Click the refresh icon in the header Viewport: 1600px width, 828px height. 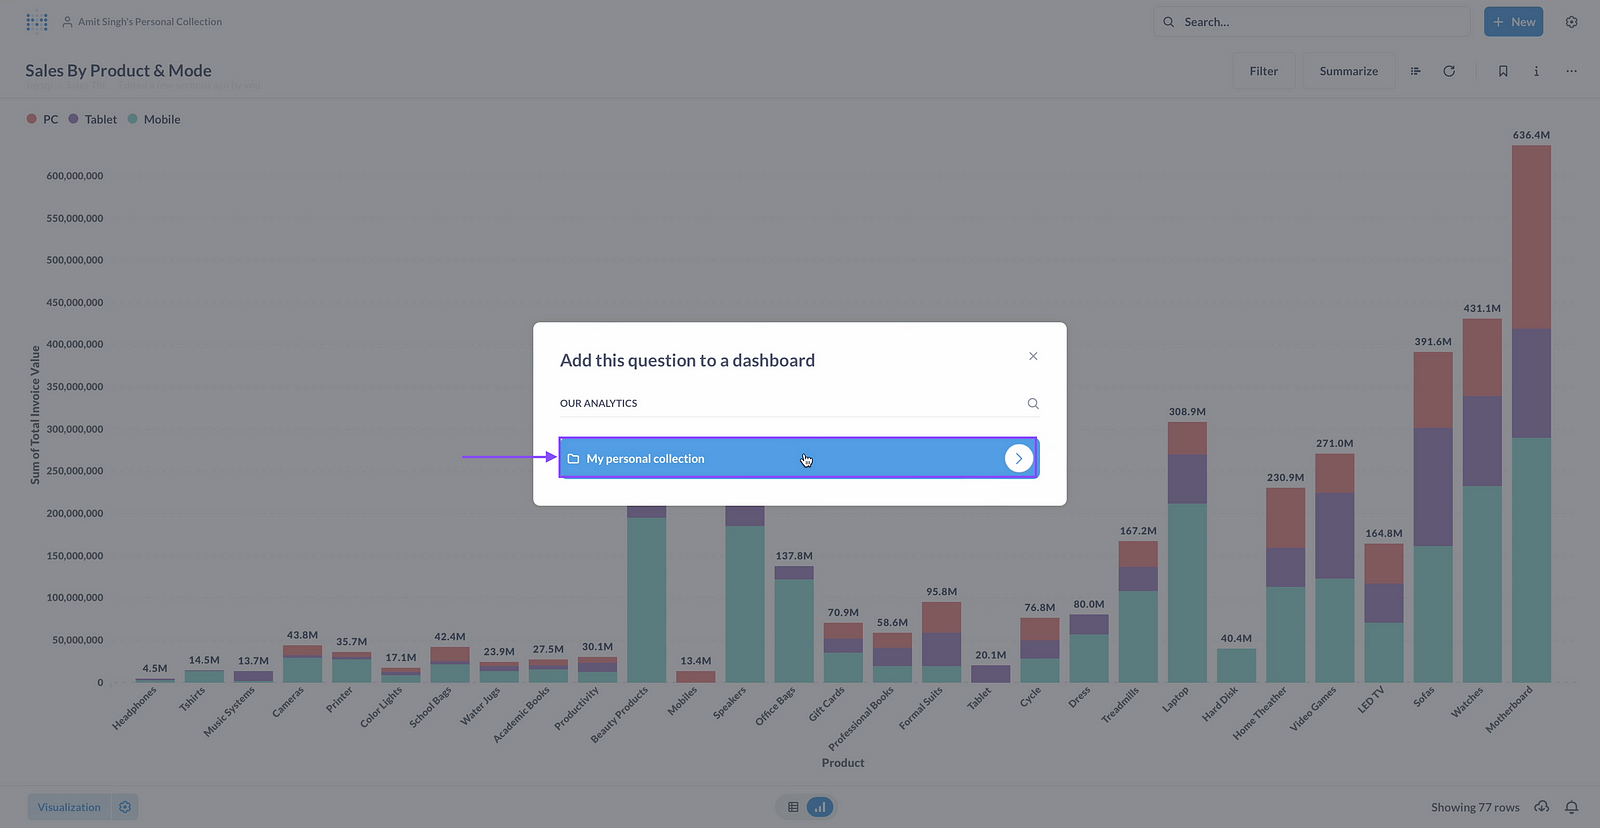tap(1449, 71)
